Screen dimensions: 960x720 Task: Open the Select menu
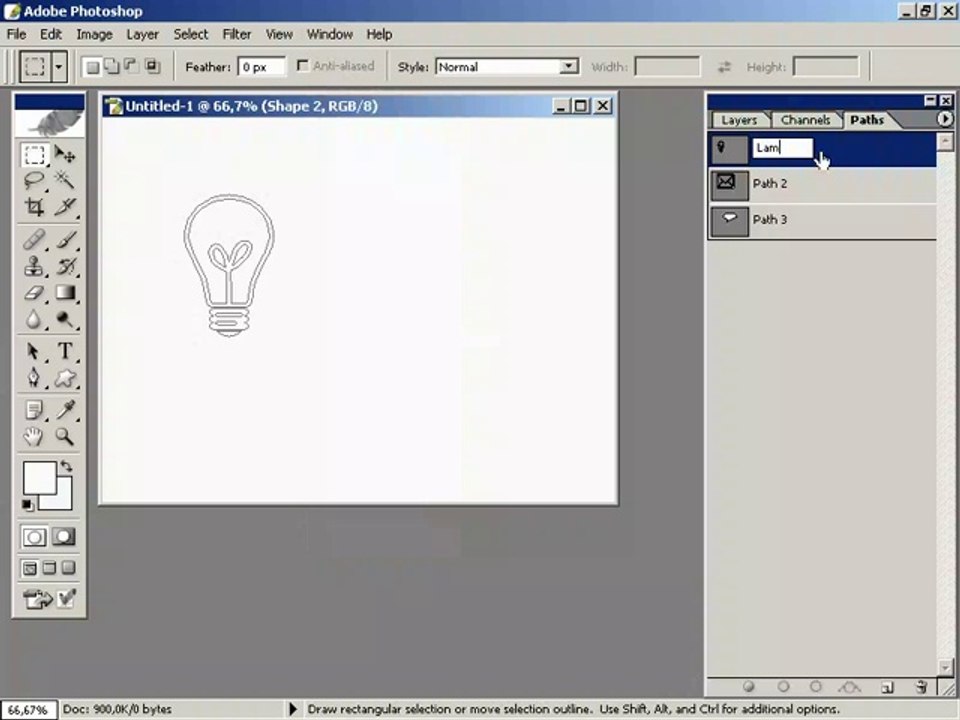[190, 34]
